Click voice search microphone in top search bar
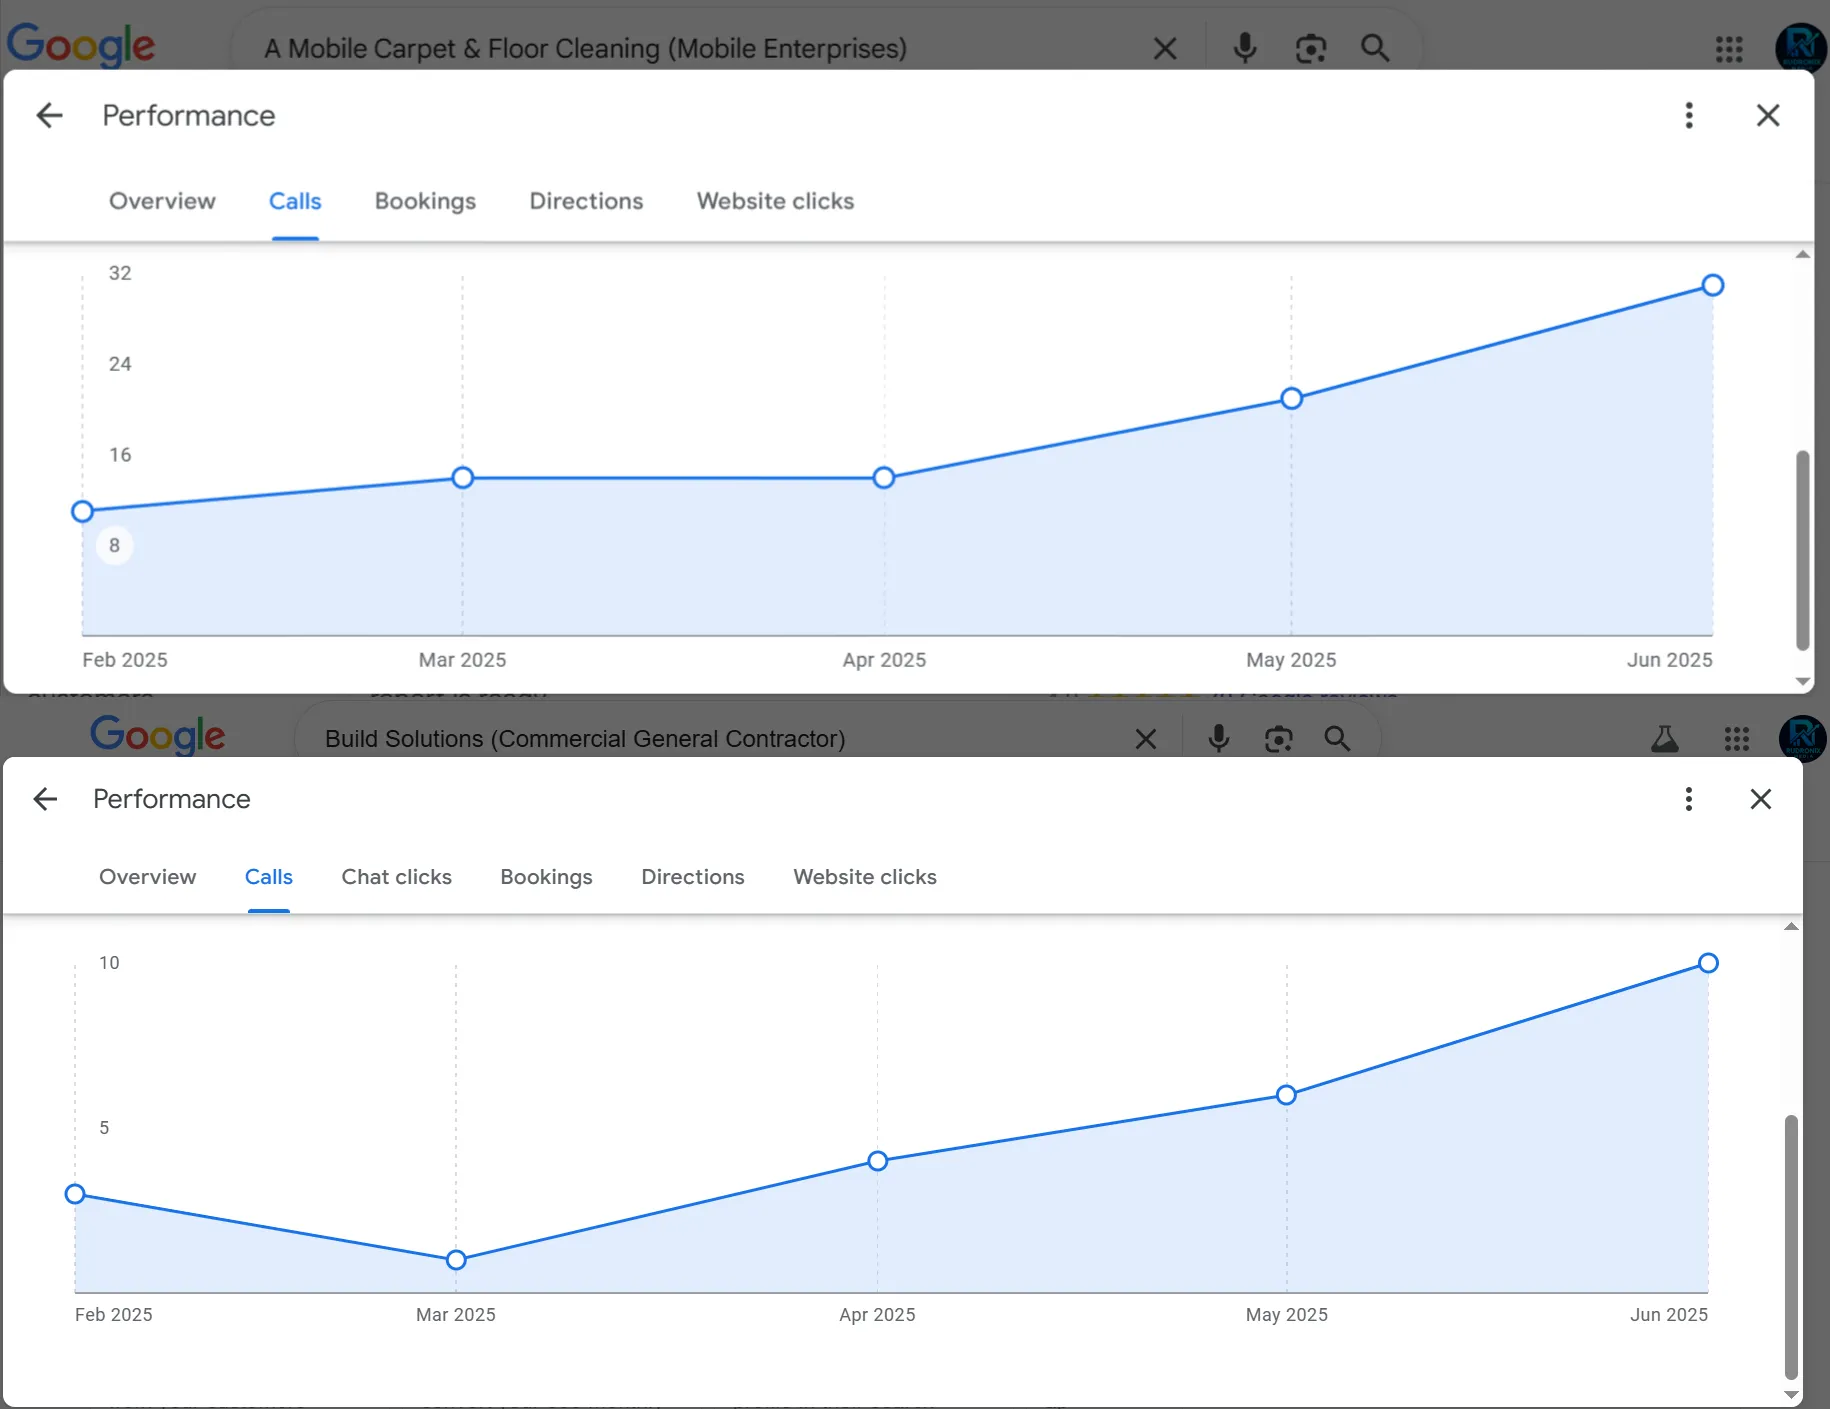This screenshot has height=1409, width=1830. tap(1245, 48)
